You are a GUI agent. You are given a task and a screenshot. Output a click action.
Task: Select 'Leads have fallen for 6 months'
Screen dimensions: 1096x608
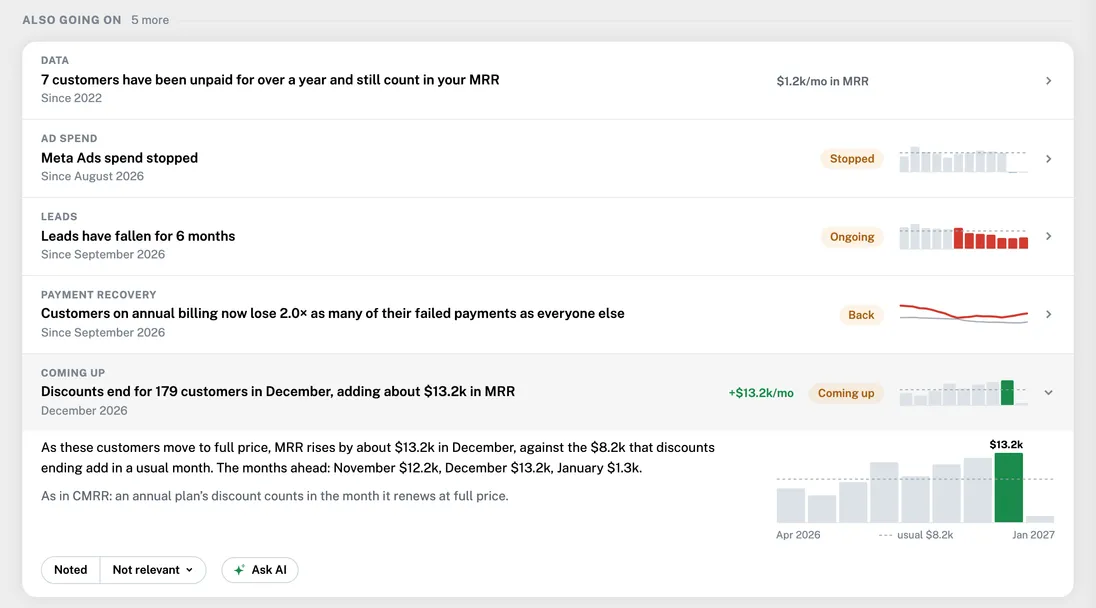[138, 236]
